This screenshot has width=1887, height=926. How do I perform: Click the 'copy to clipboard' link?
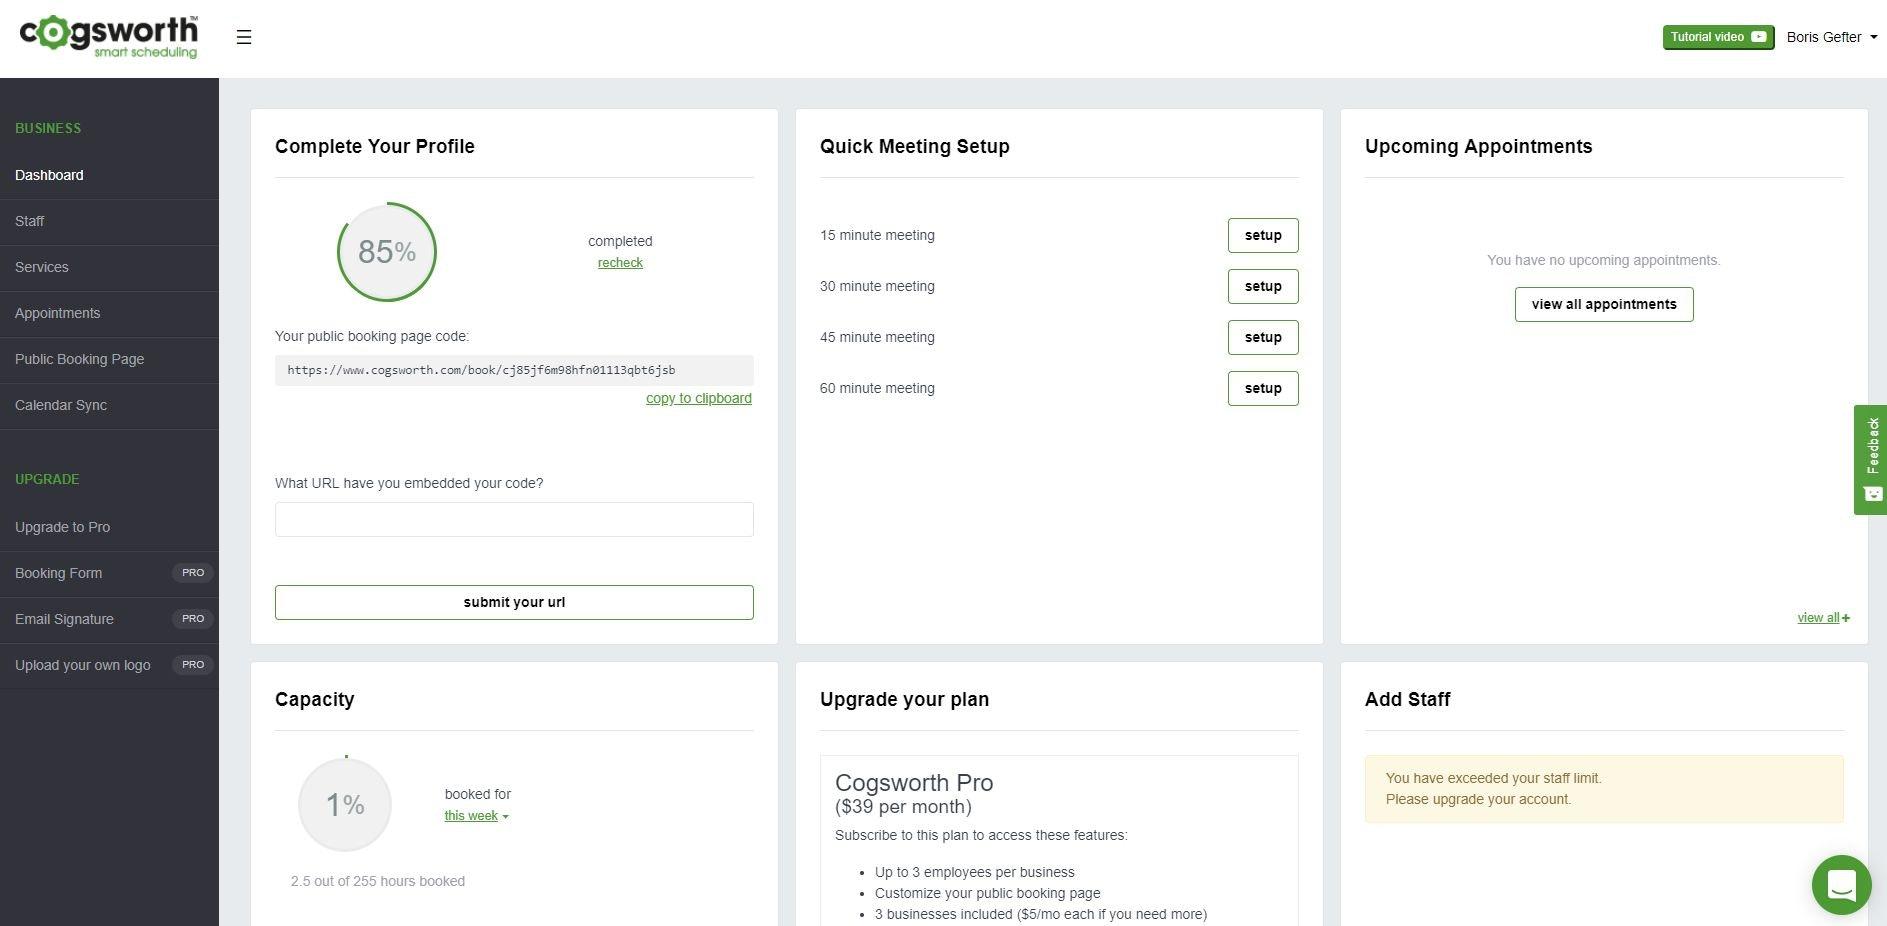click(x=699, y=398)
